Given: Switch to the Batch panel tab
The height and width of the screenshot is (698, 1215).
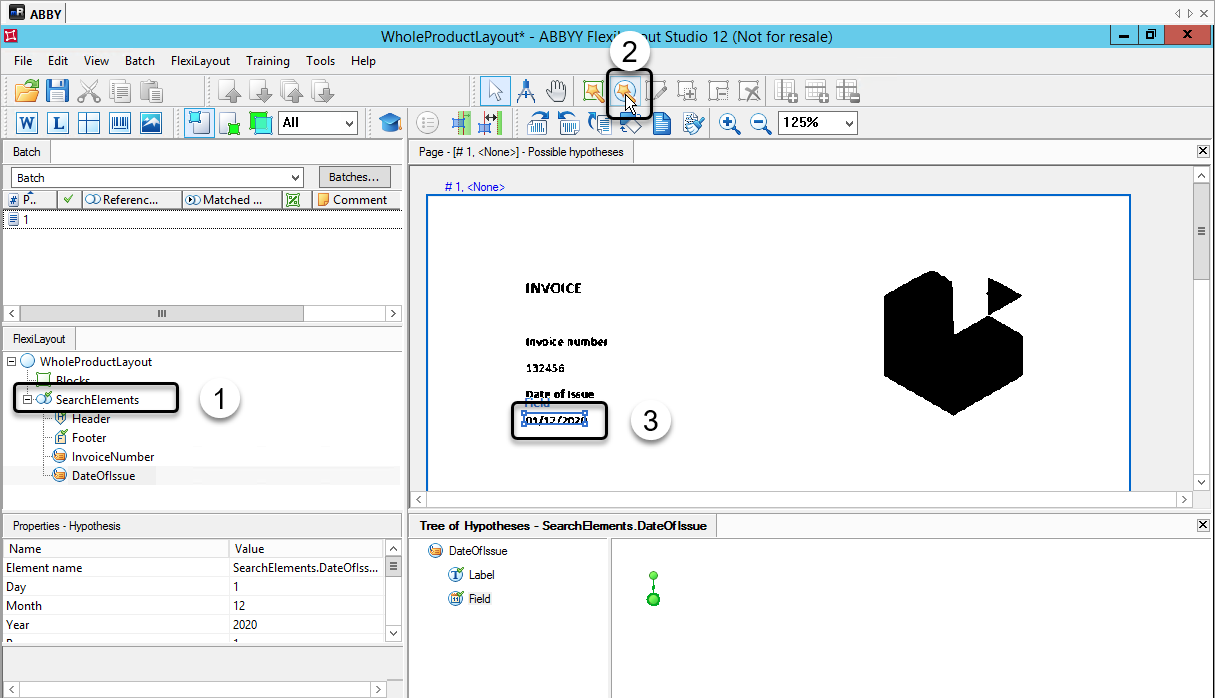Looking at the screenshot, I should (27, 152).
